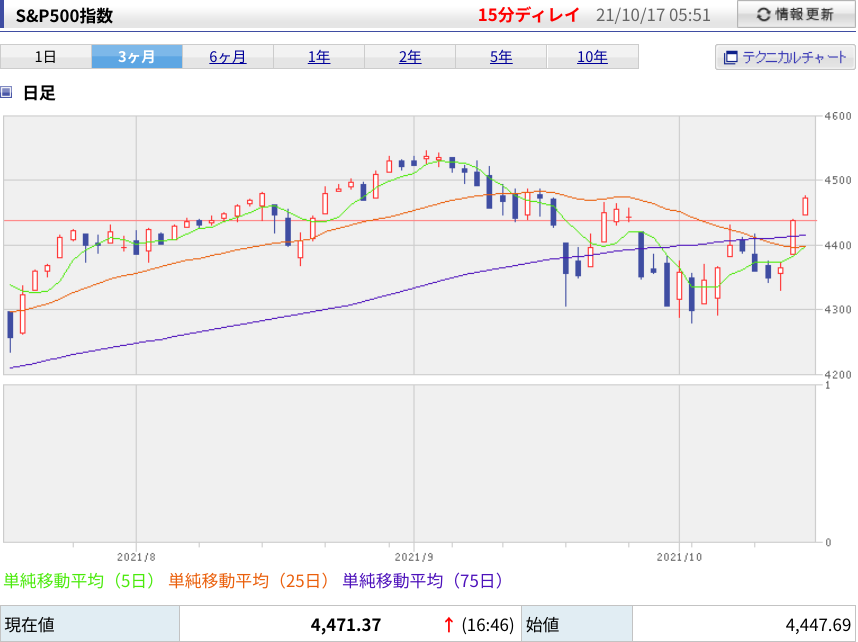This screenshot has height=642, width=858.
Task: Click the empty lower indicator chart panel
Action: [409, 464]
